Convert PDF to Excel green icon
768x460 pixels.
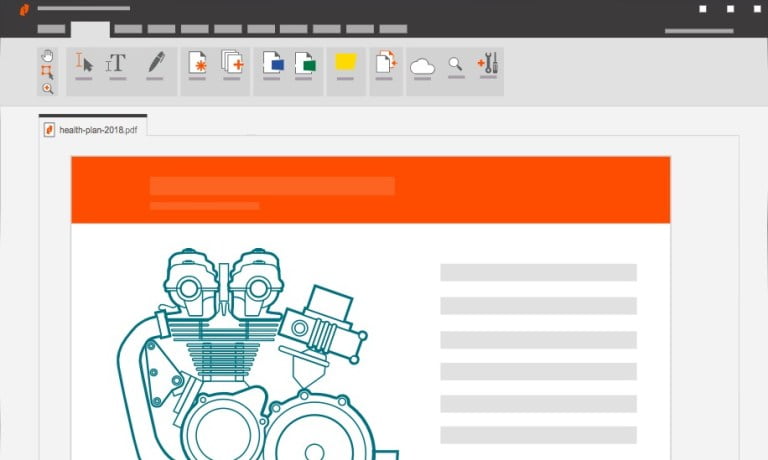(x=305, y=64)
